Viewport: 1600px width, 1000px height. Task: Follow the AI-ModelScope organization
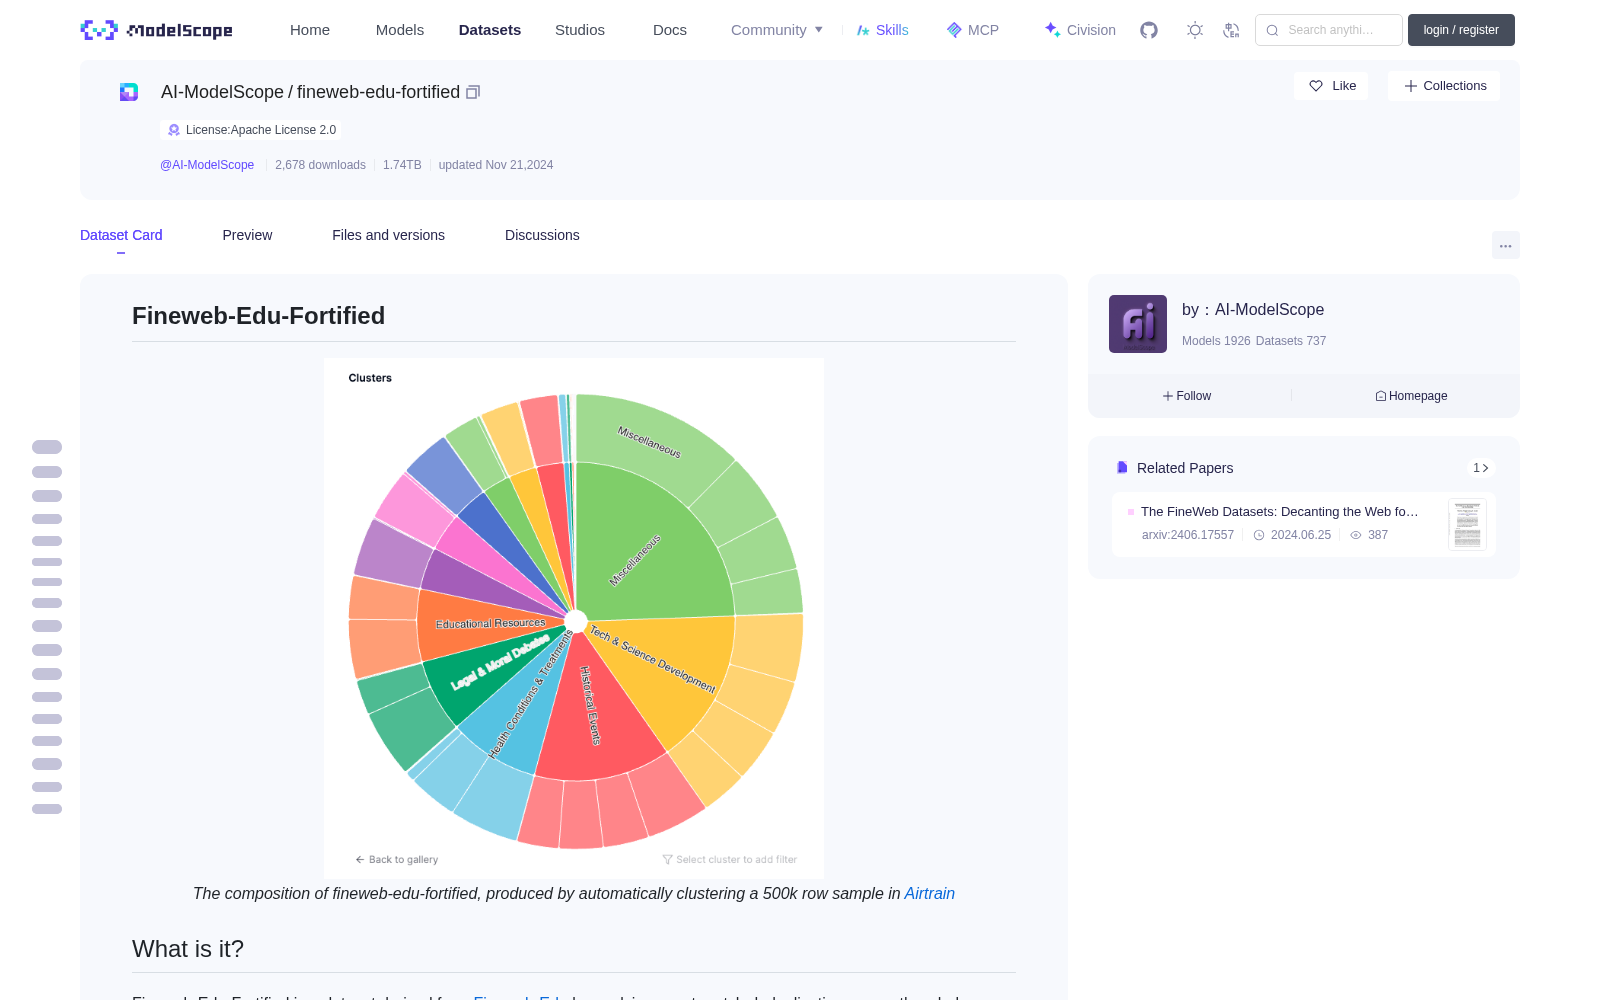click(x=1187, y=396)
